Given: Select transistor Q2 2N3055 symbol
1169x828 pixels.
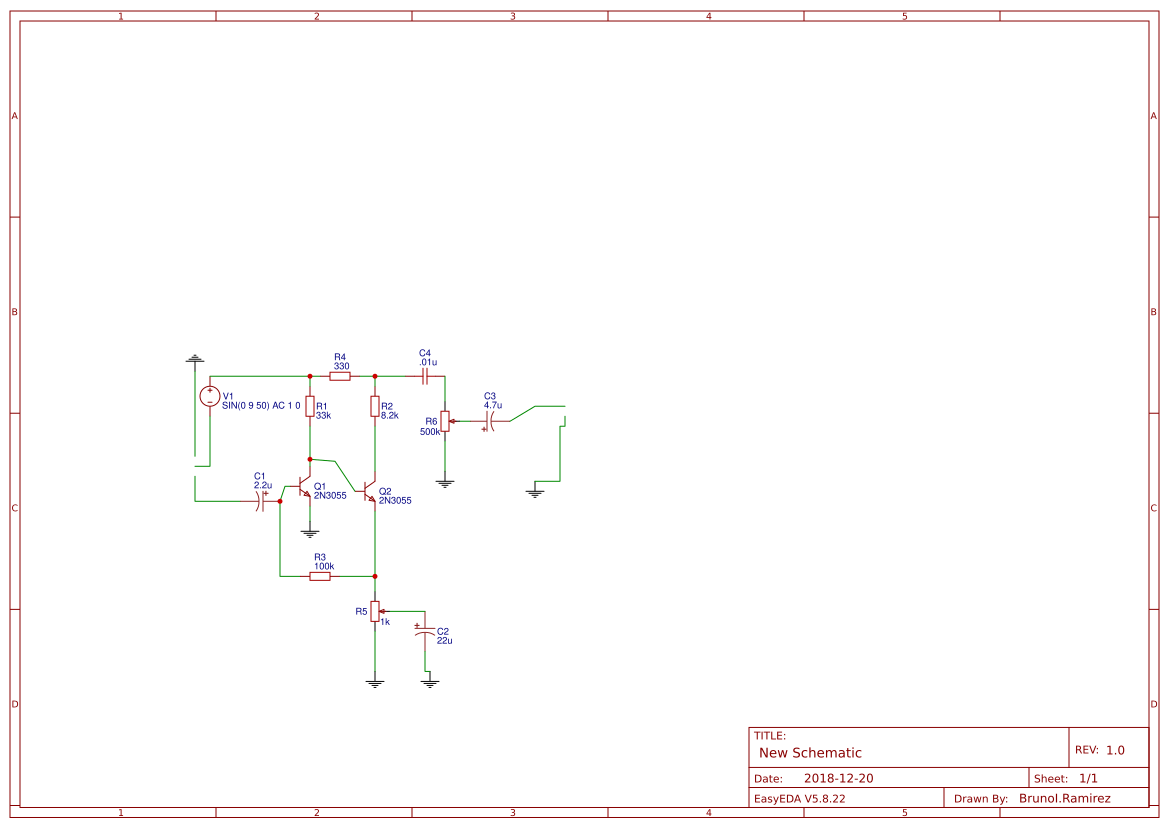Looking at the screenshot, I should coord(368,492).
